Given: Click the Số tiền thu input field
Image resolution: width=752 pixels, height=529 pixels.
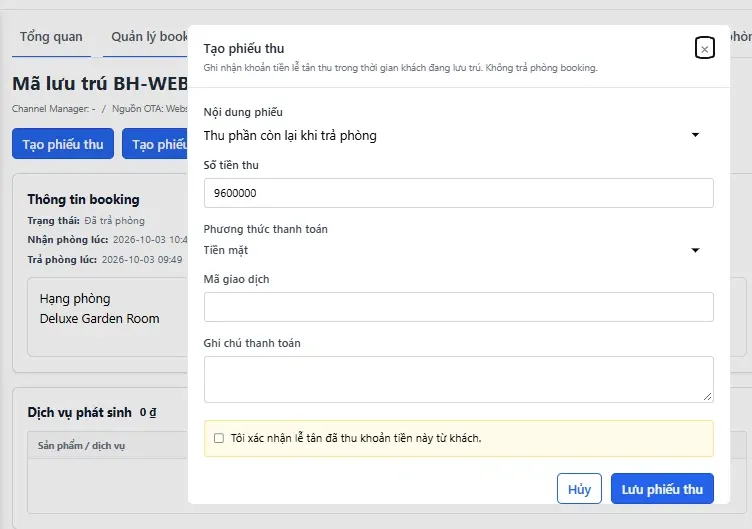Looking at the screenshot, I should [x=458, y=193].
